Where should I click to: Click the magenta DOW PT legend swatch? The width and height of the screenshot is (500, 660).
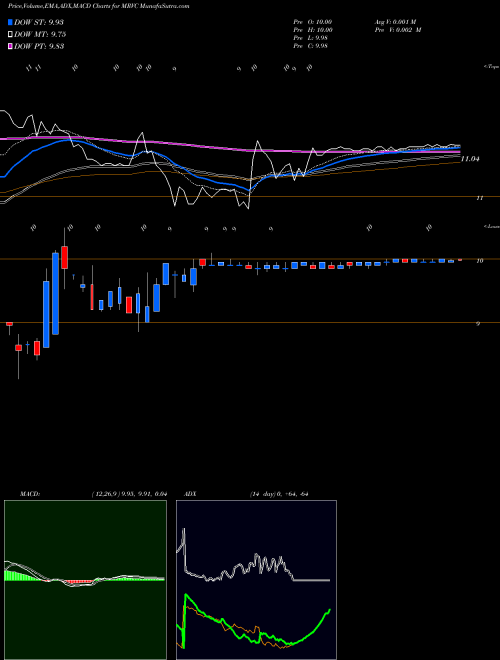coord(10,46)
